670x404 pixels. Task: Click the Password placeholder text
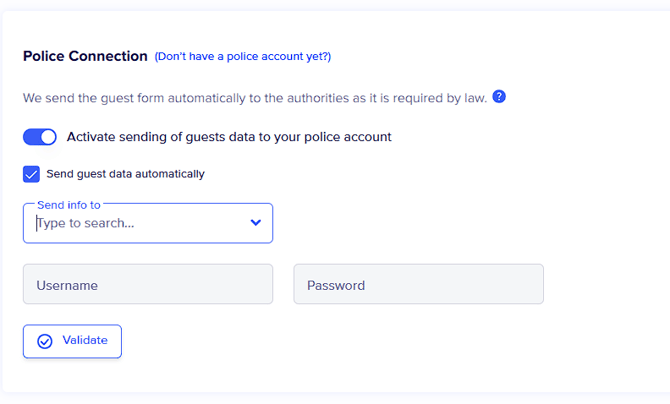pyautogui.click(x=336, y=285)
